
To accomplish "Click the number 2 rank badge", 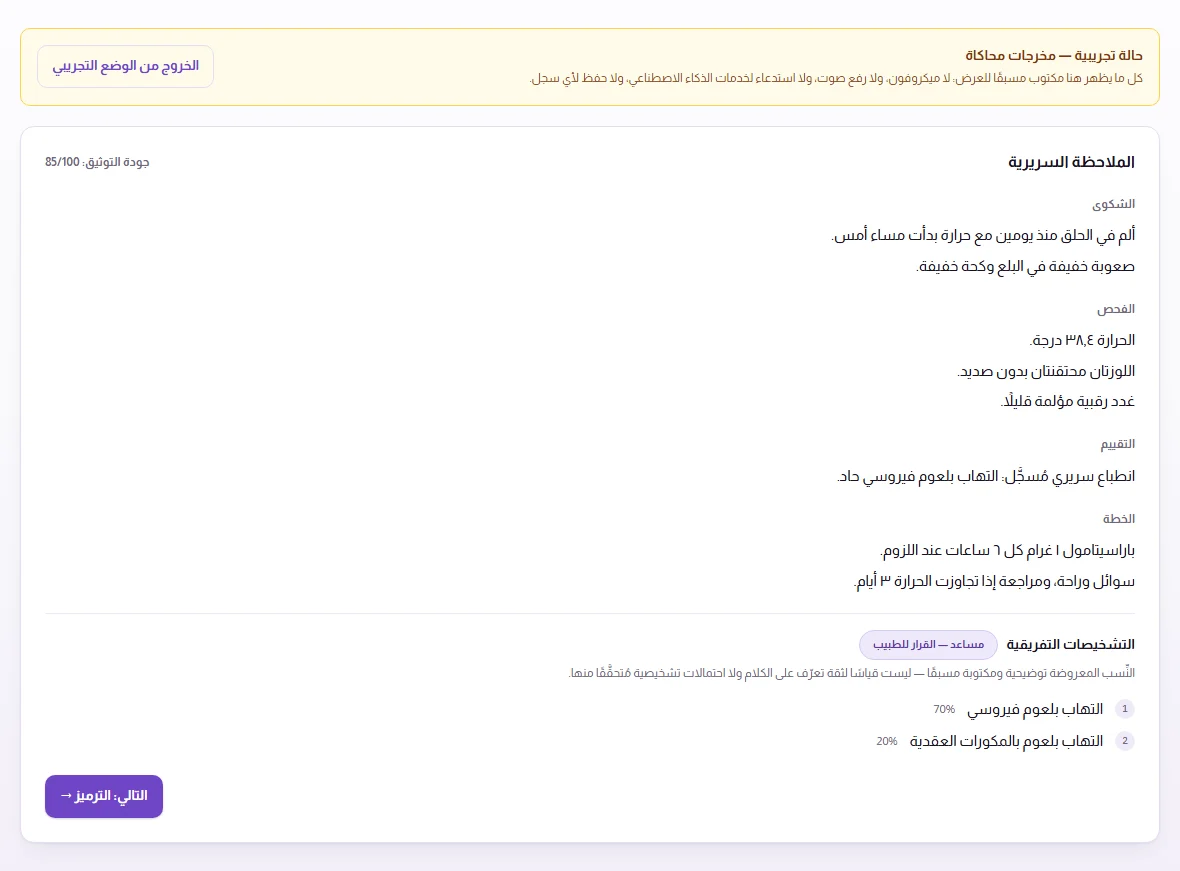I will click(1124, 741).
